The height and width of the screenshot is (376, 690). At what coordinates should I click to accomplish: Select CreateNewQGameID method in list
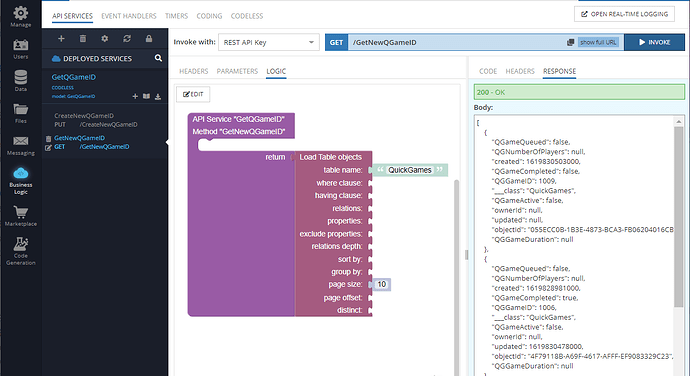[84, 116]
